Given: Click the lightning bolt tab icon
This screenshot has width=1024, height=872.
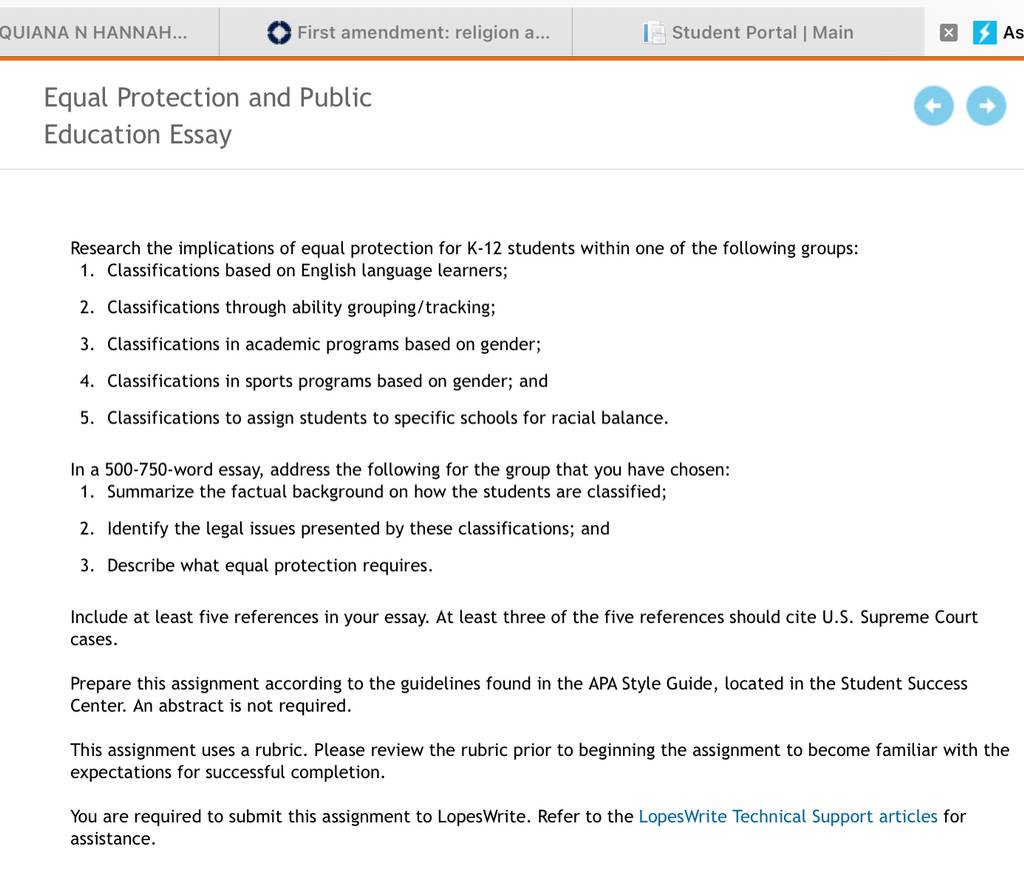Looking at the screenshot, I should (984, 33).
